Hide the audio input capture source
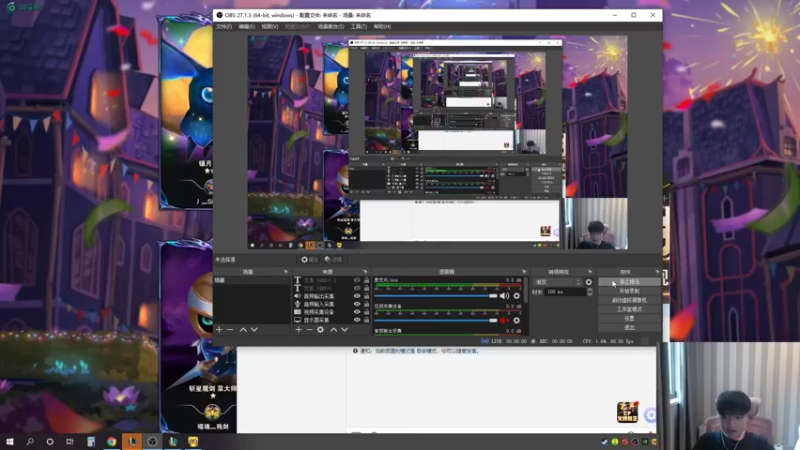The image size is (800, 450). click(x=357, y=304)
